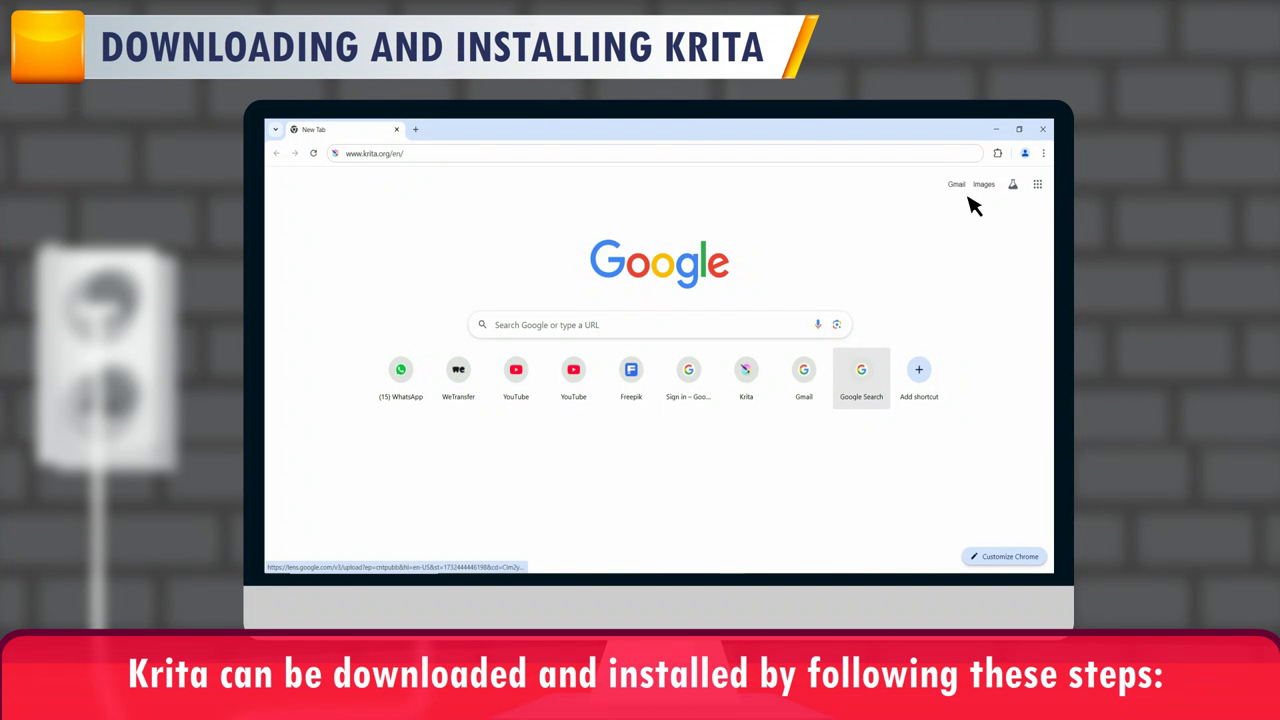Focus the address bar showing www.krita.org/en/

(x=655, y=153)
